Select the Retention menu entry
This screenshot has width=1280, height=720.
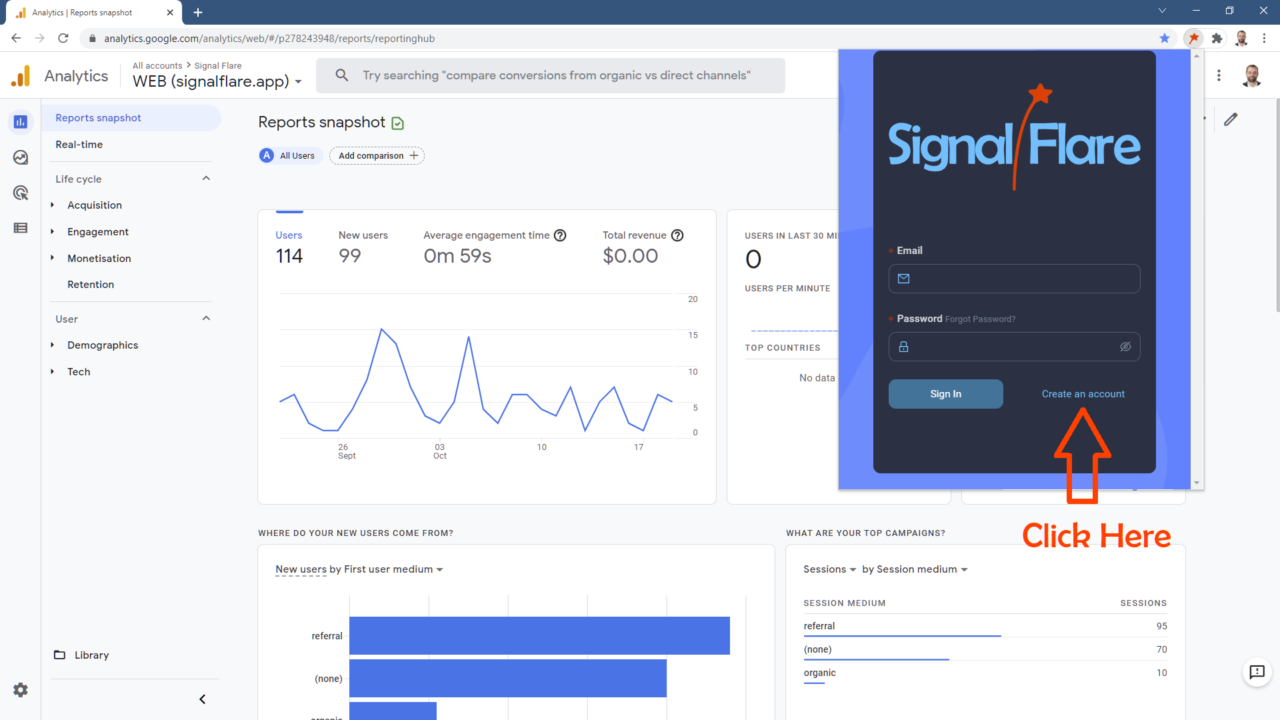click(90, 284)
